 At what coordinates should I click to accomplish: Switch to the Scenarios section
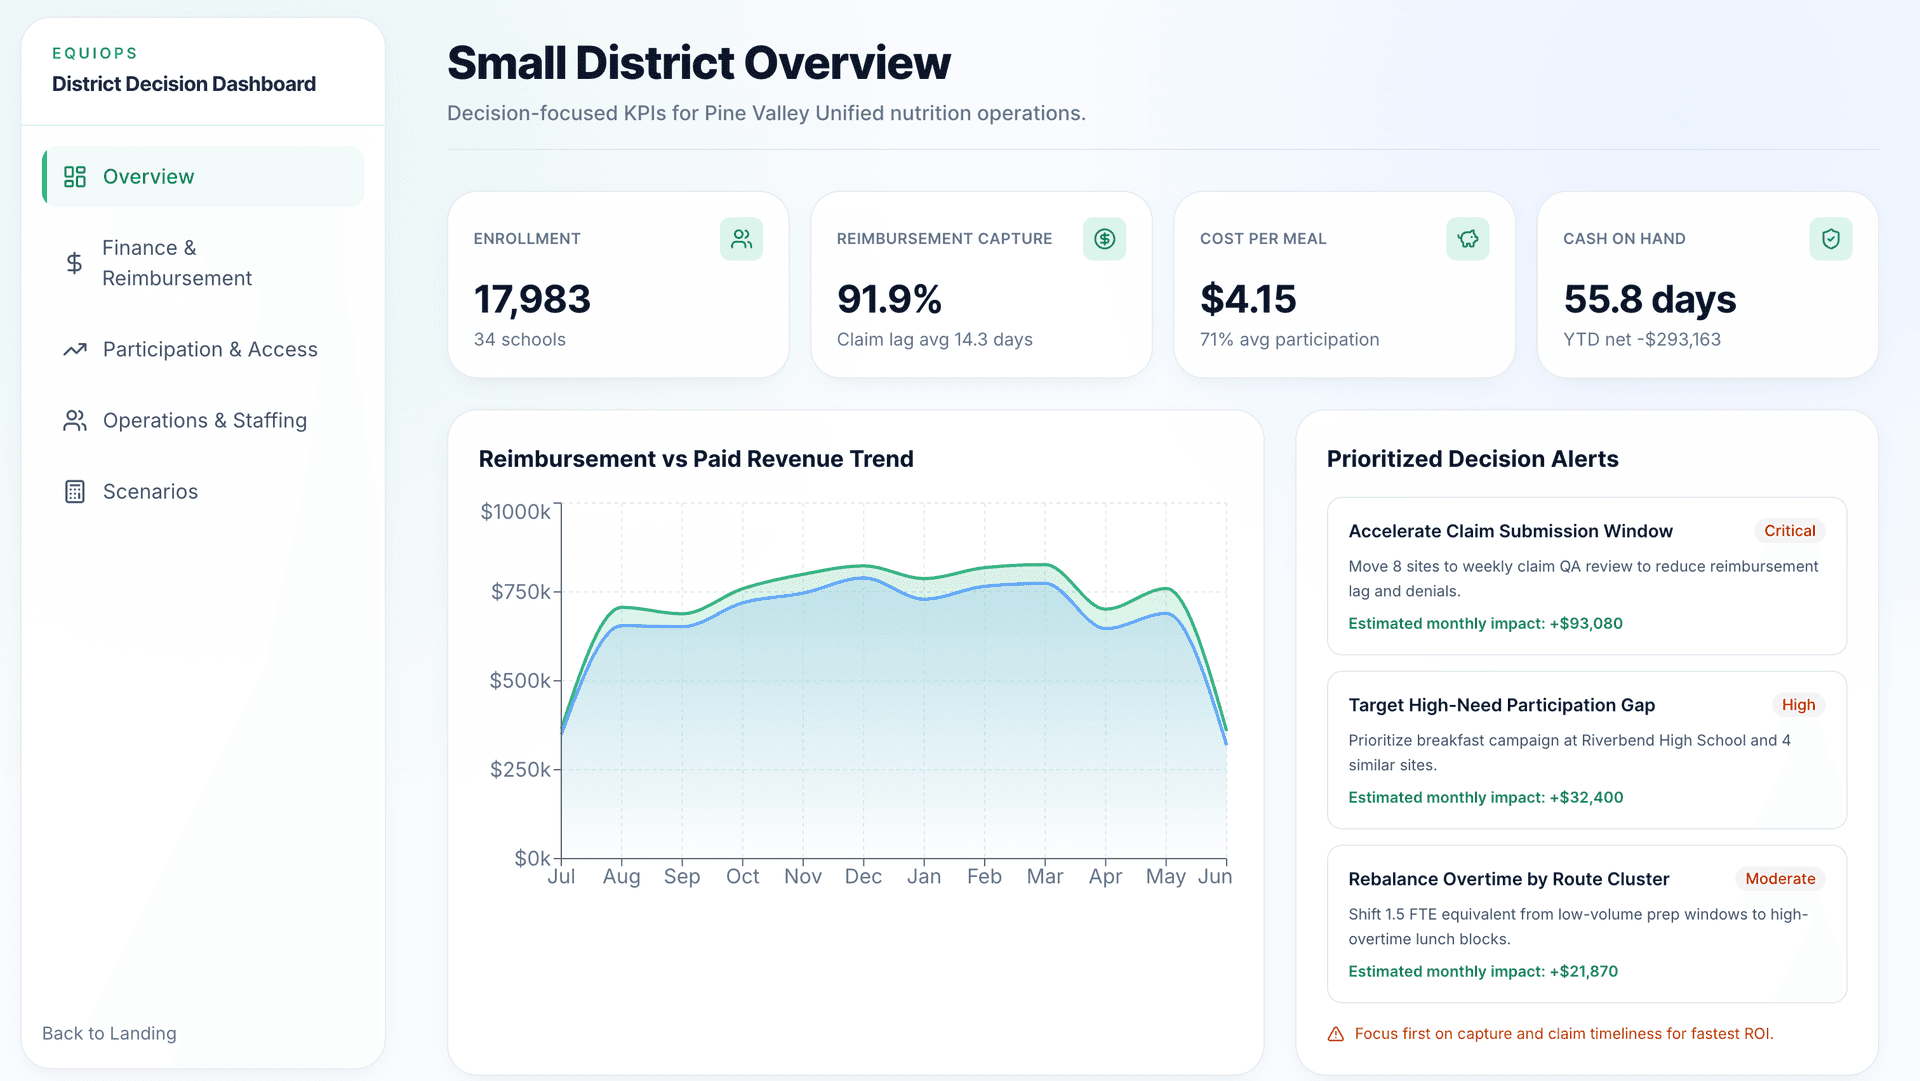click(x=149, y=491)
